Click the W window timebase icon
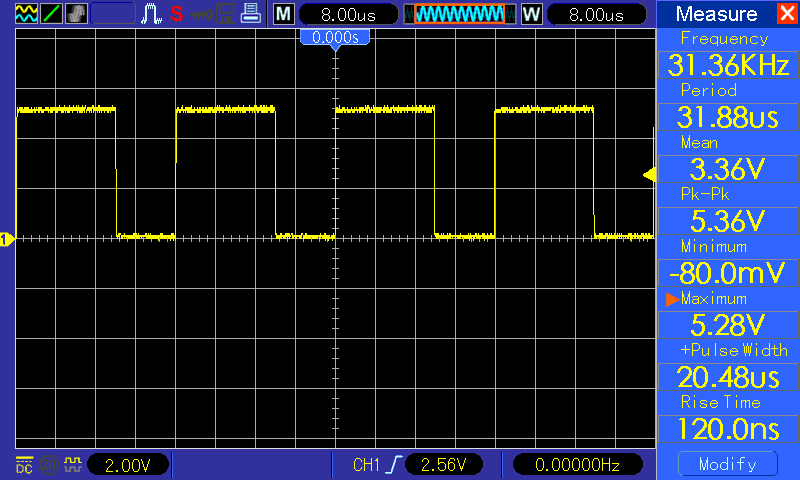 point(531,14)
